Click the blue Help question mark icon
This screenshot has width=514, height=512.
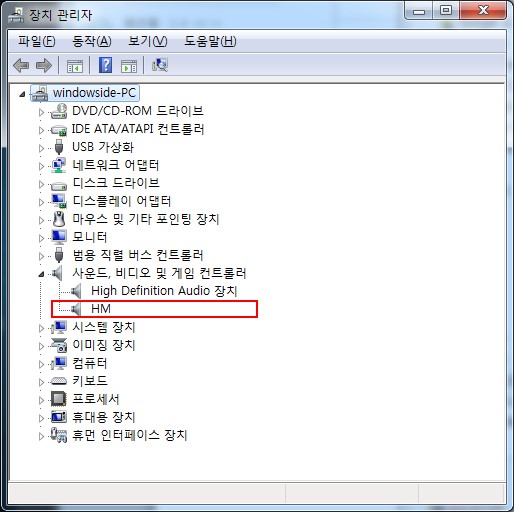[x=105, y=65]
